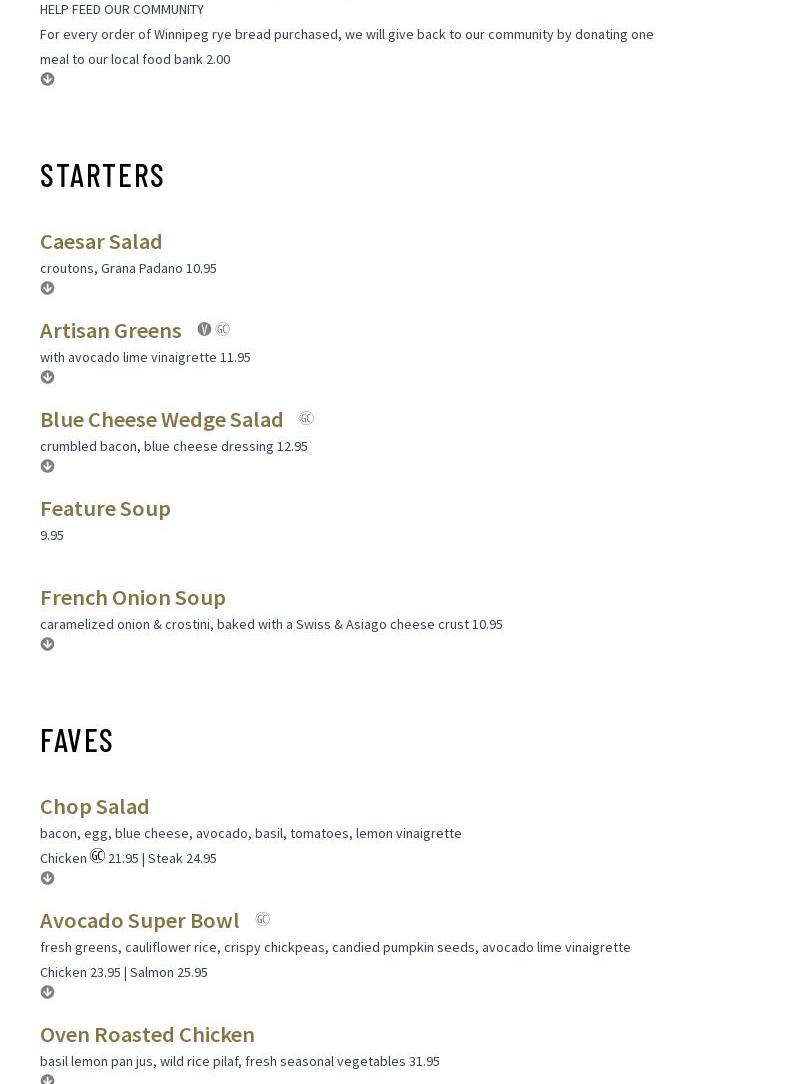Open the Chop Salad menu item

point(94,806)
